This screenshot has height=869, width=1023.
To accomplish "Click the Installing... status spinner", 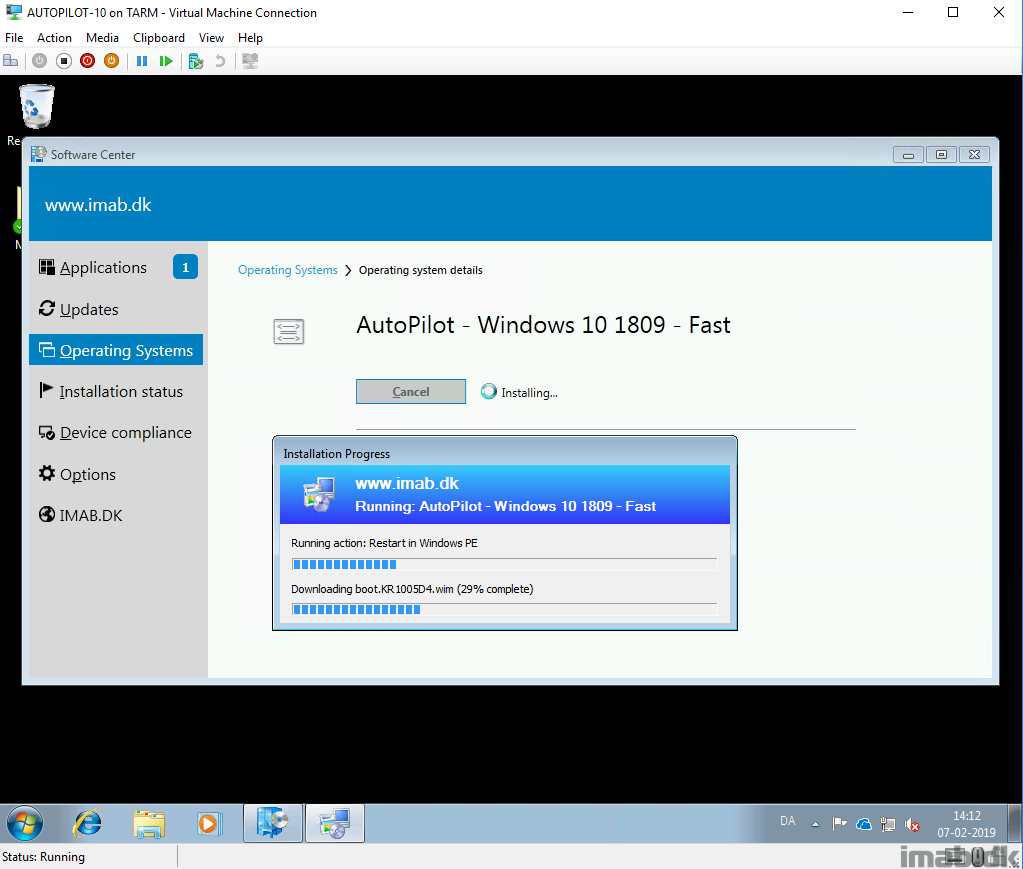I will [489, 391].
